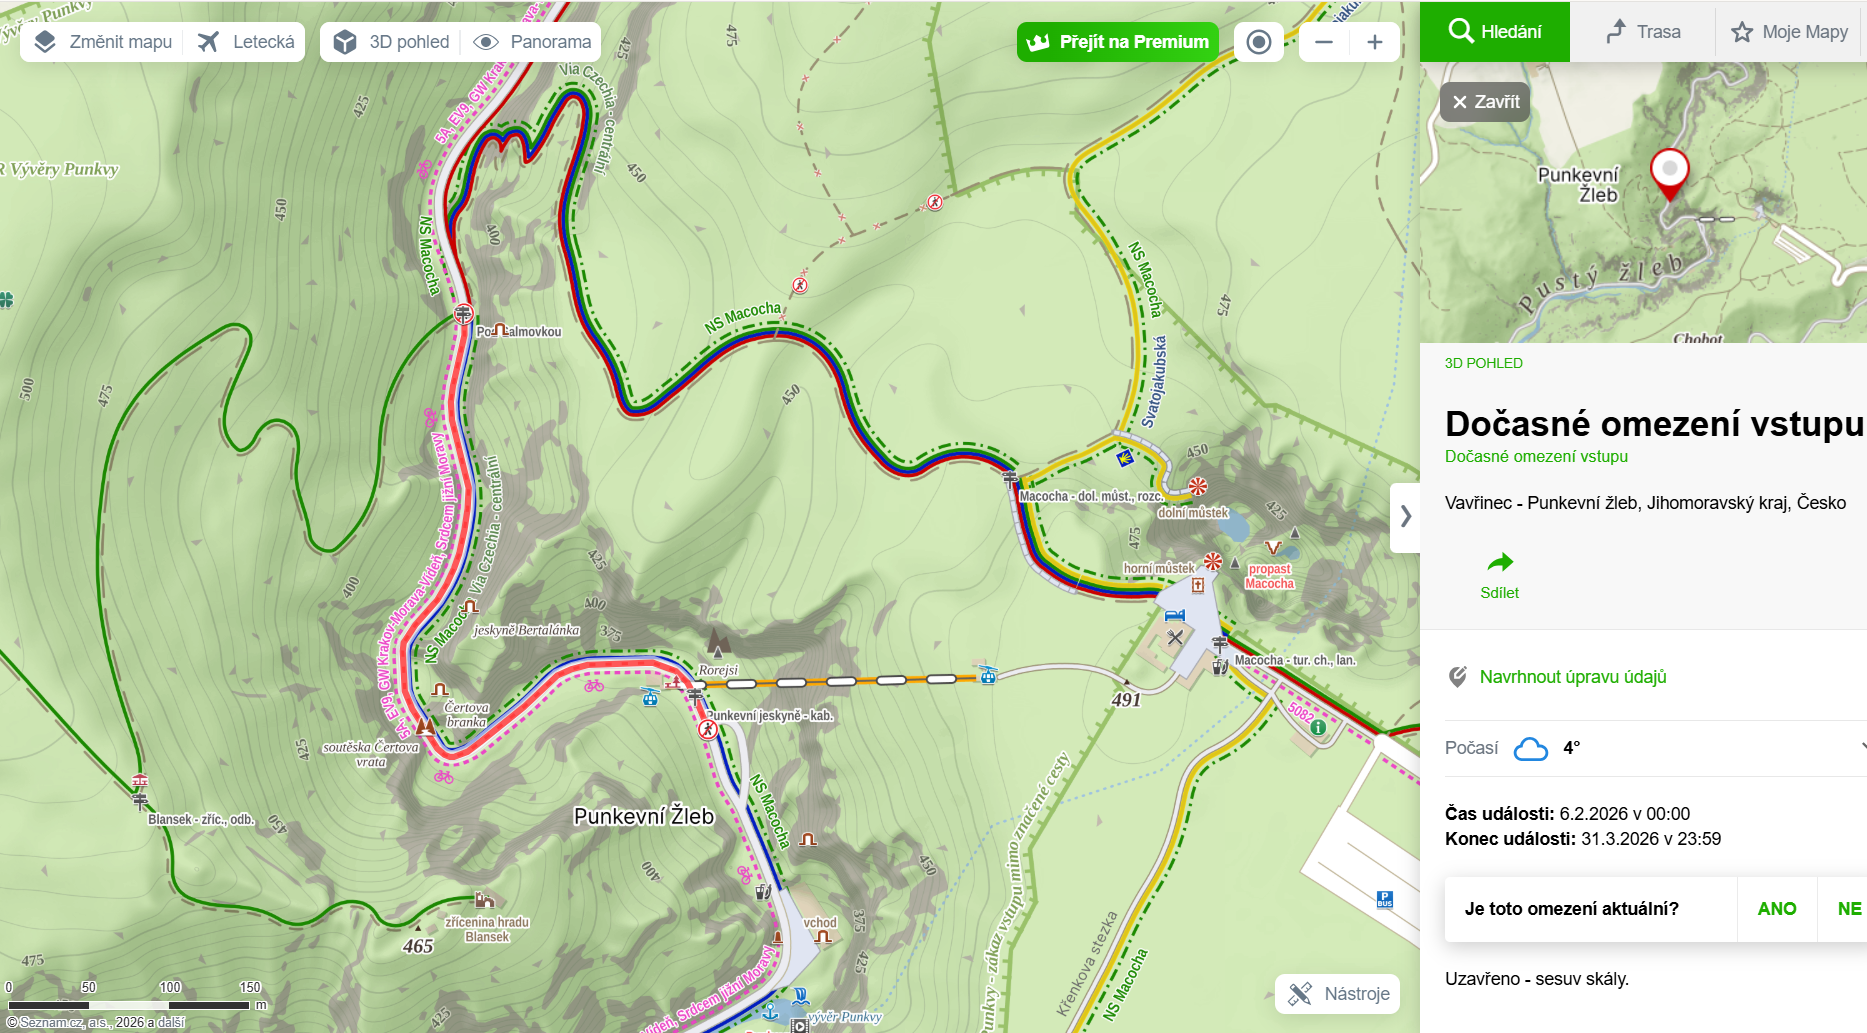Open the Trasa route tab
The width and height of the screenshot is (1867, 1033).
[x=1643, y=32]
